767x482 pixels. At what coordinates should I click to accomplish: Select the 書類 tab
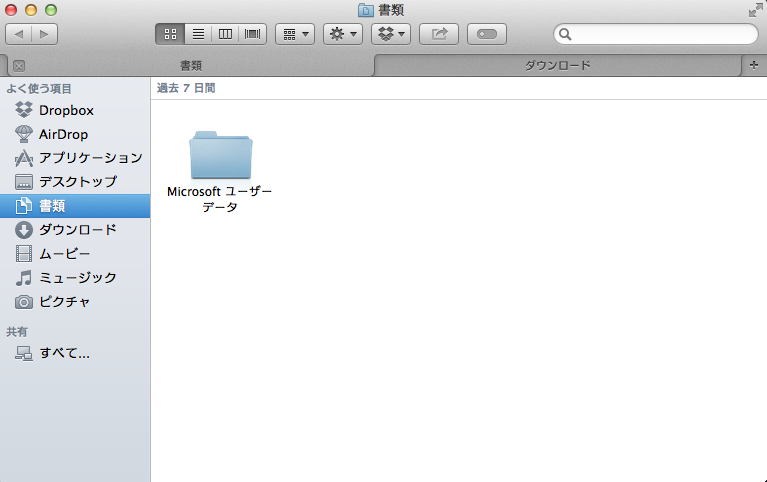191,66
